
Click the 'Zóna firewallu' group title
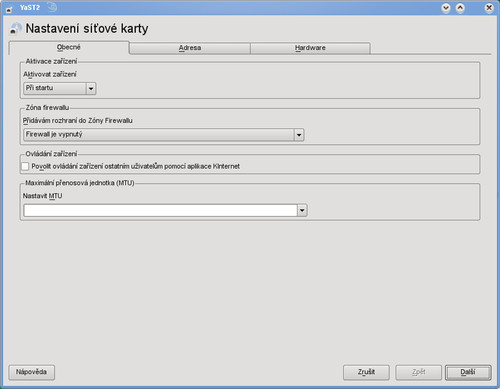tap(47, 108)
